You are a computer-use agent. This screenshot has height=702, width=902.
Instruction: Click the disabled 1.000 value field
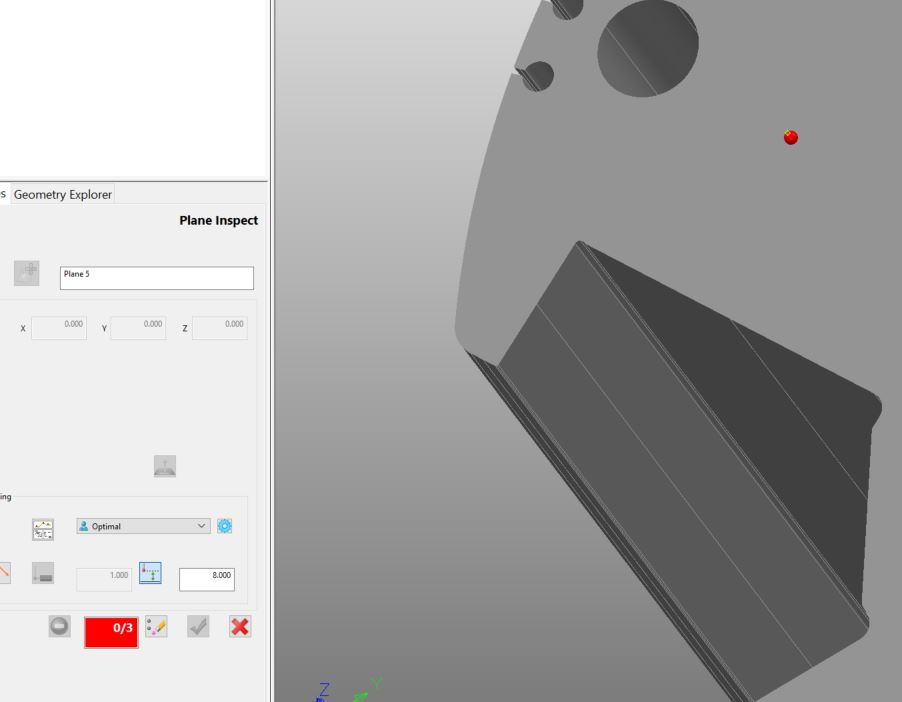click(x=104, y=579)
